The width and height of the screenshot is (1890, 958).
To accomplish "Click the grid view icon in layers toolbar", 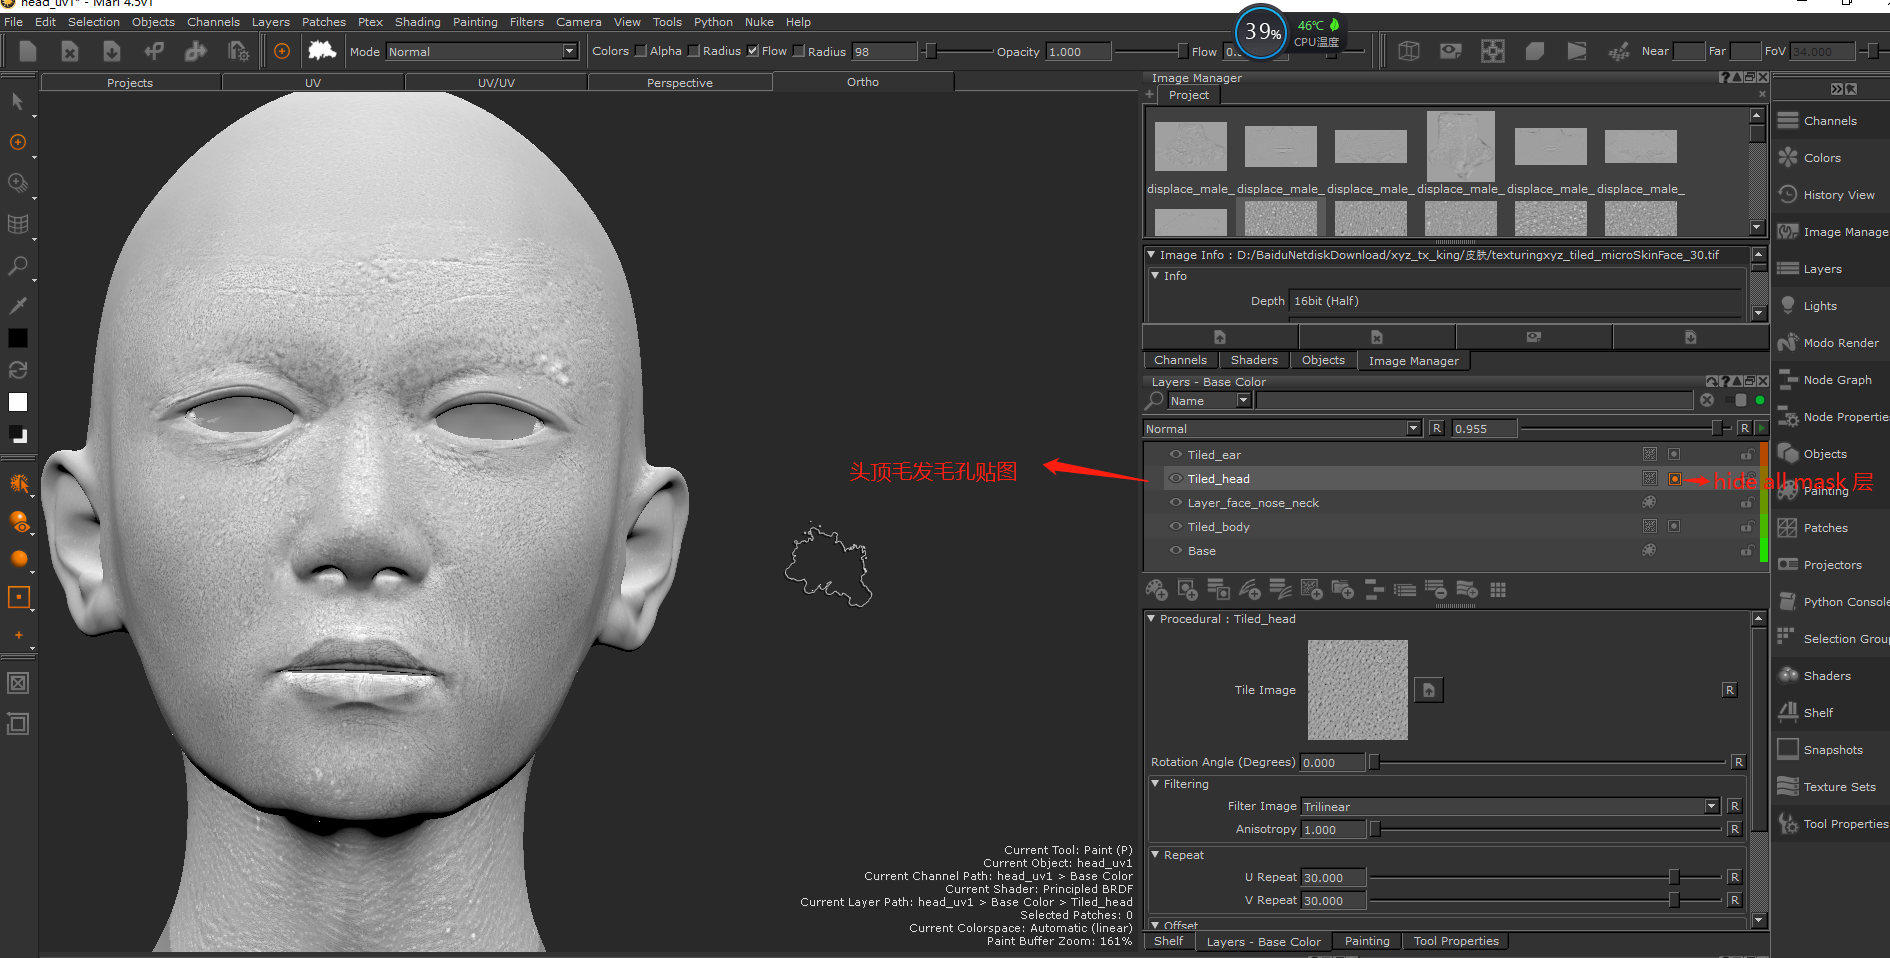I will coord(1498,590).
